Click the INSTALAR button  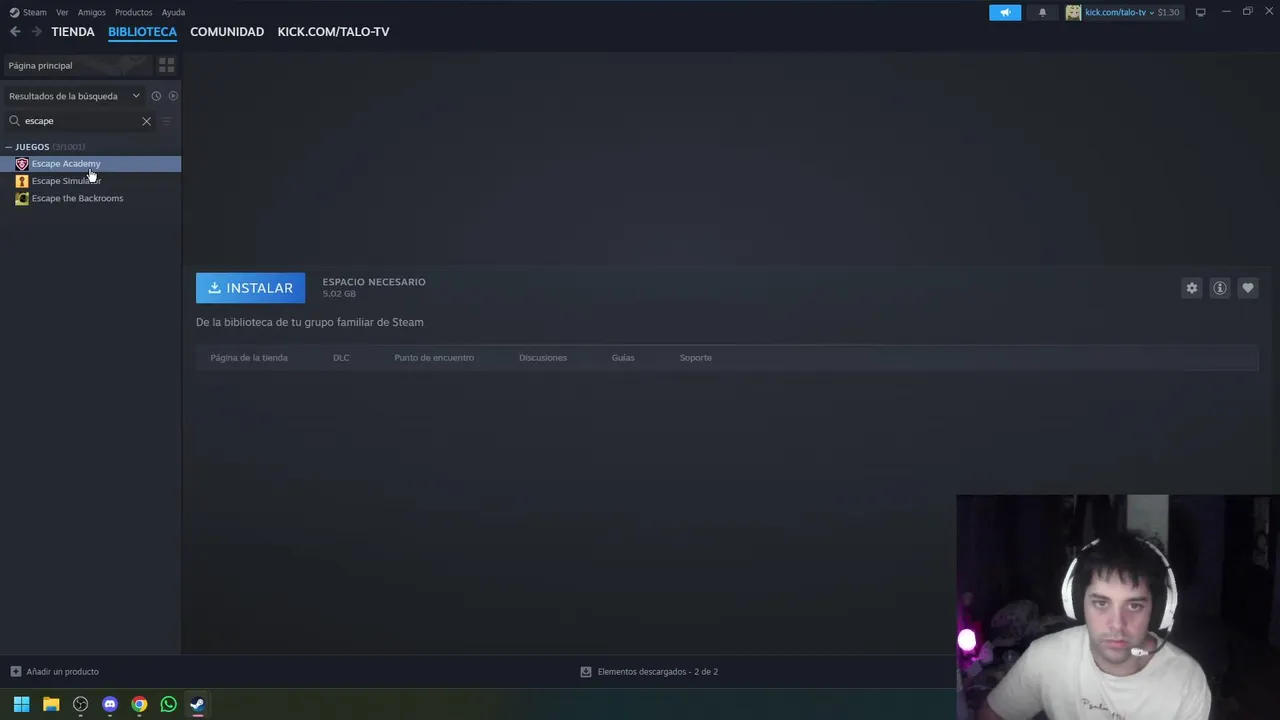[250, 288]
